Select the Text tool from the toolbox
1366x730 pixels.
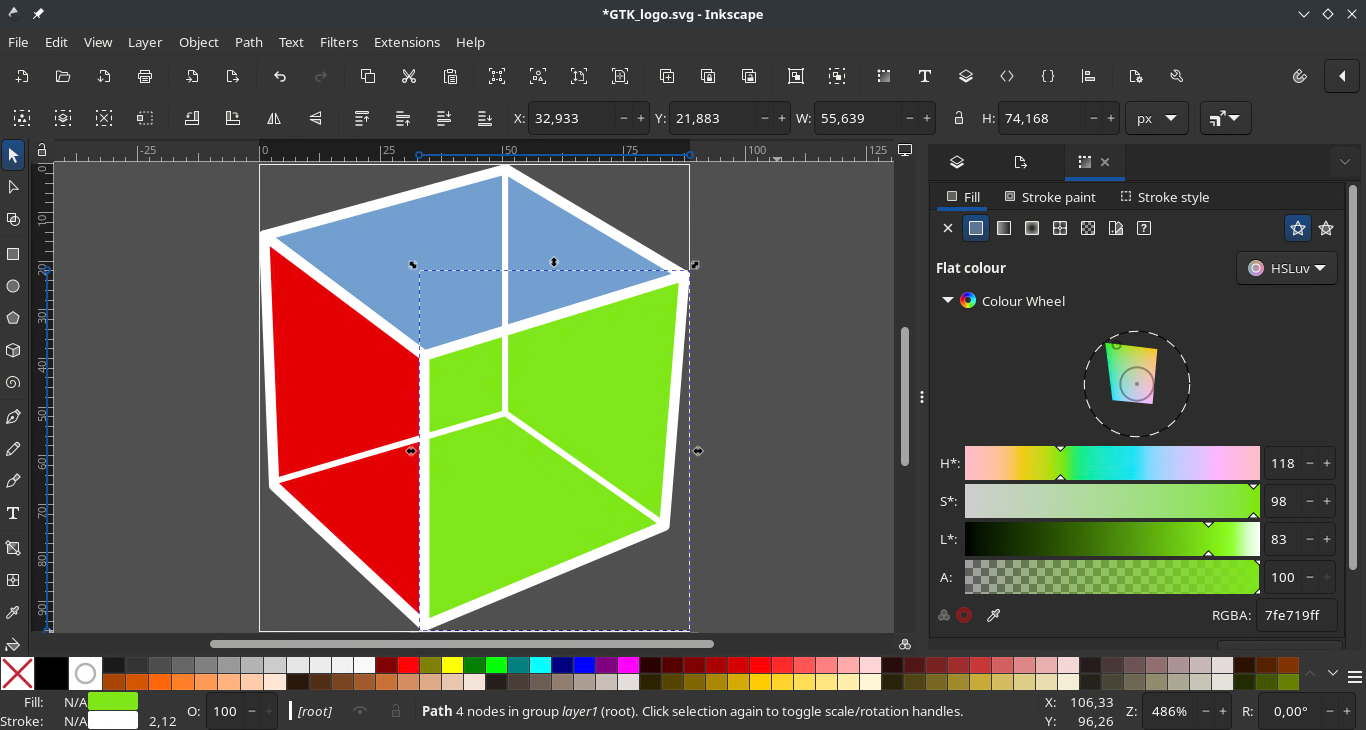pyautogui.click(x=13, y=513)
